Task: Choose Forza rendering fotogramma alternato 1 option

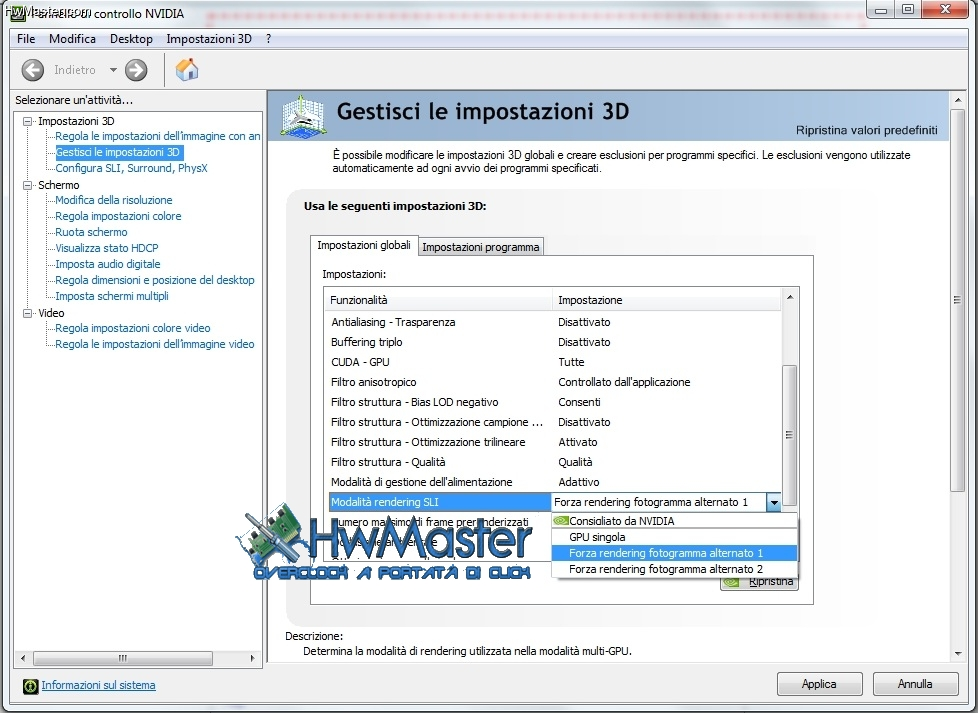Action: (674, 553)
